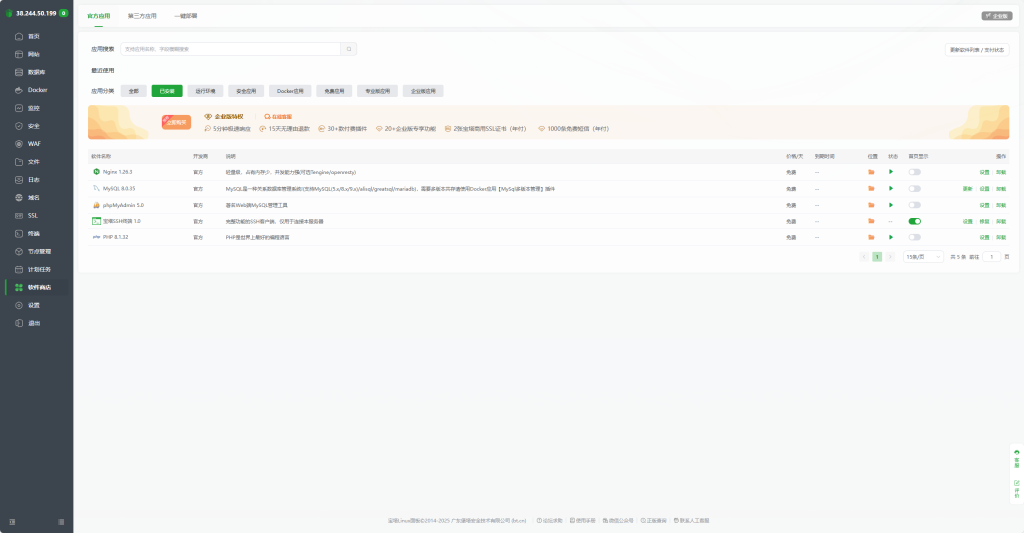Open the WAF sidebar item
The width and height of the screenshot is (1024, 533).
(34, 144)
